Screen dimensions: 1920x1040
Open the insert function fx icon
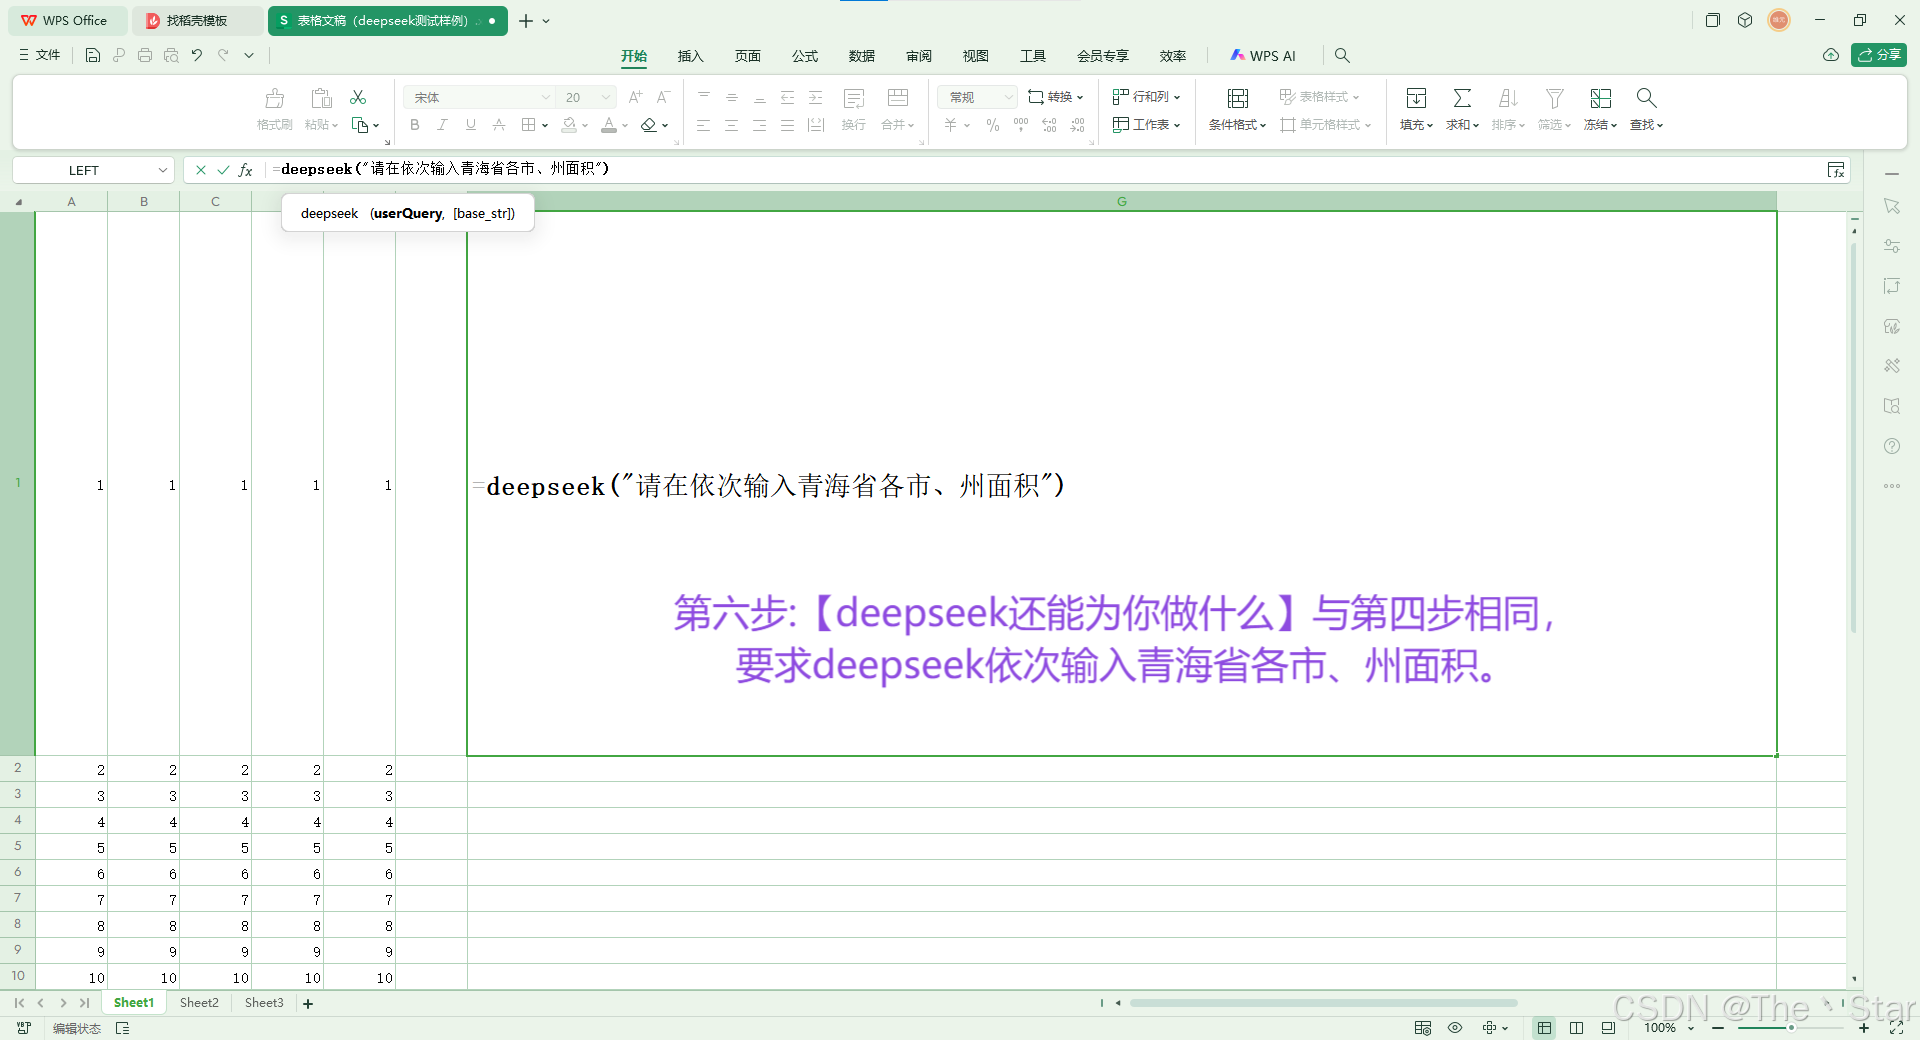(x=245, y=170)
